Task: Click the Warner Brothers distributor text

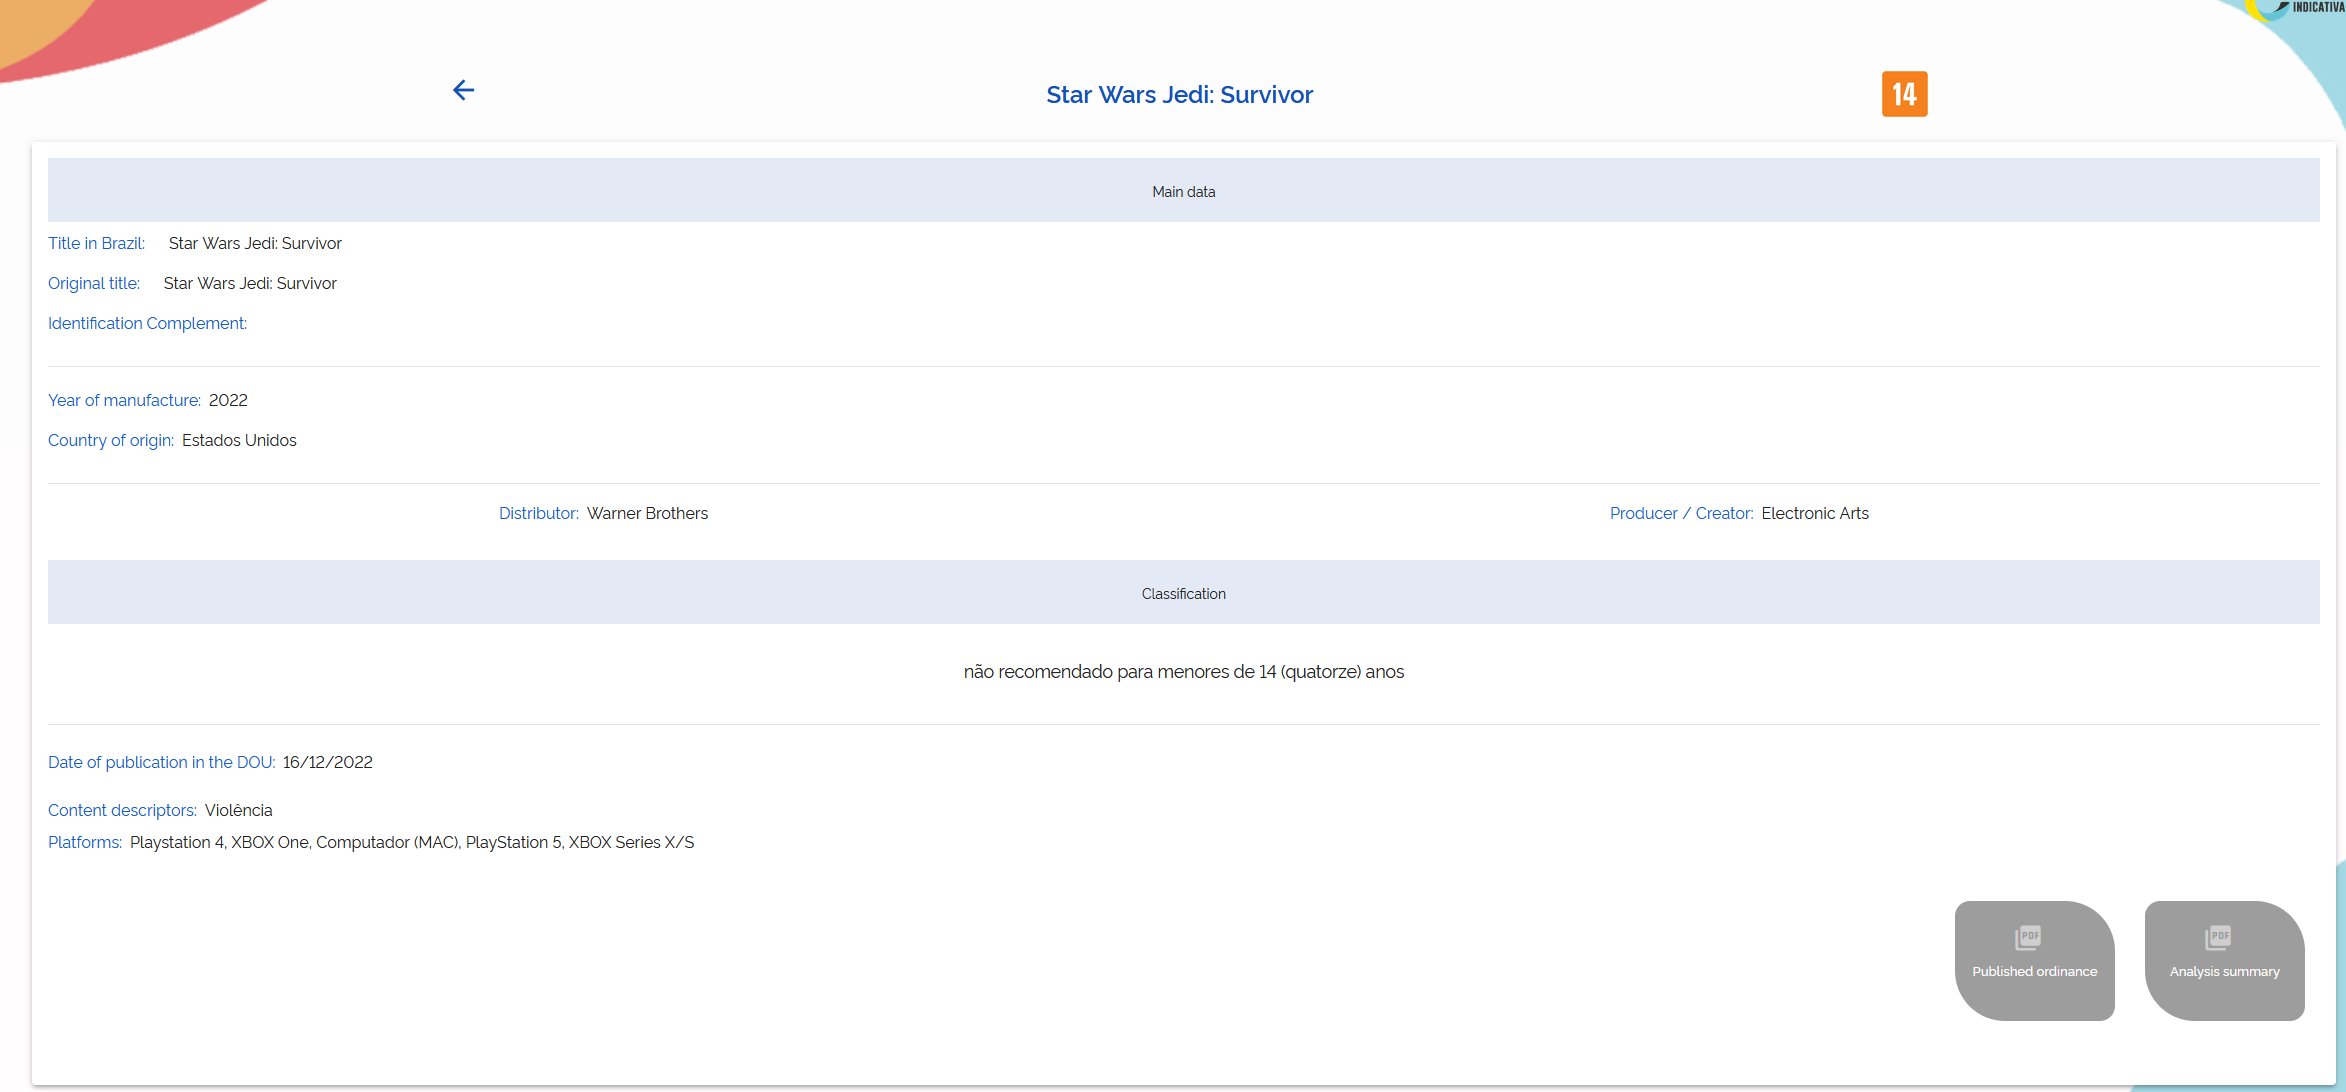Action: (647, 513)
